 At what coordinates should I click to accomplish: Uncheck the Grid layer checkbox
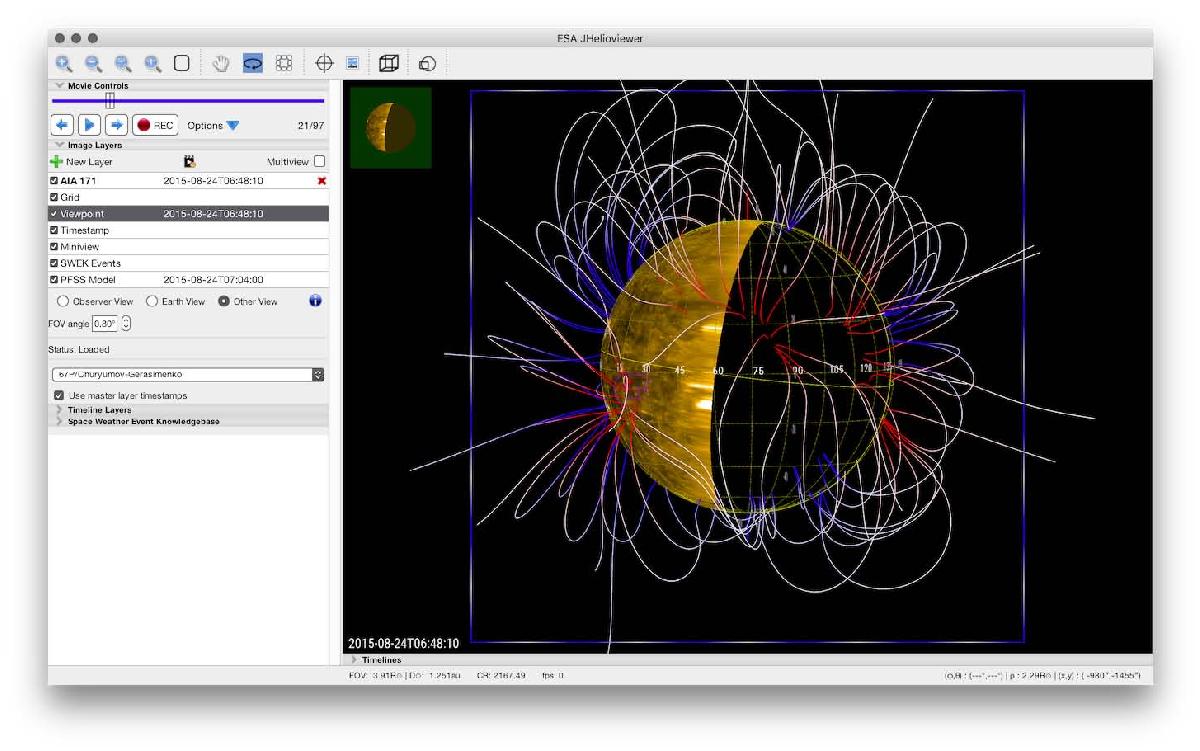point(55,198)
